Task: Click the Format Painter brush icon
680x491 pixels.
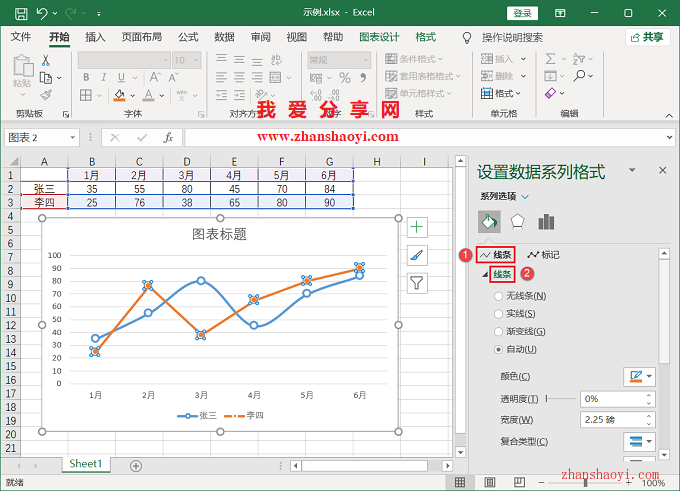Action: [x=46, y=95]
